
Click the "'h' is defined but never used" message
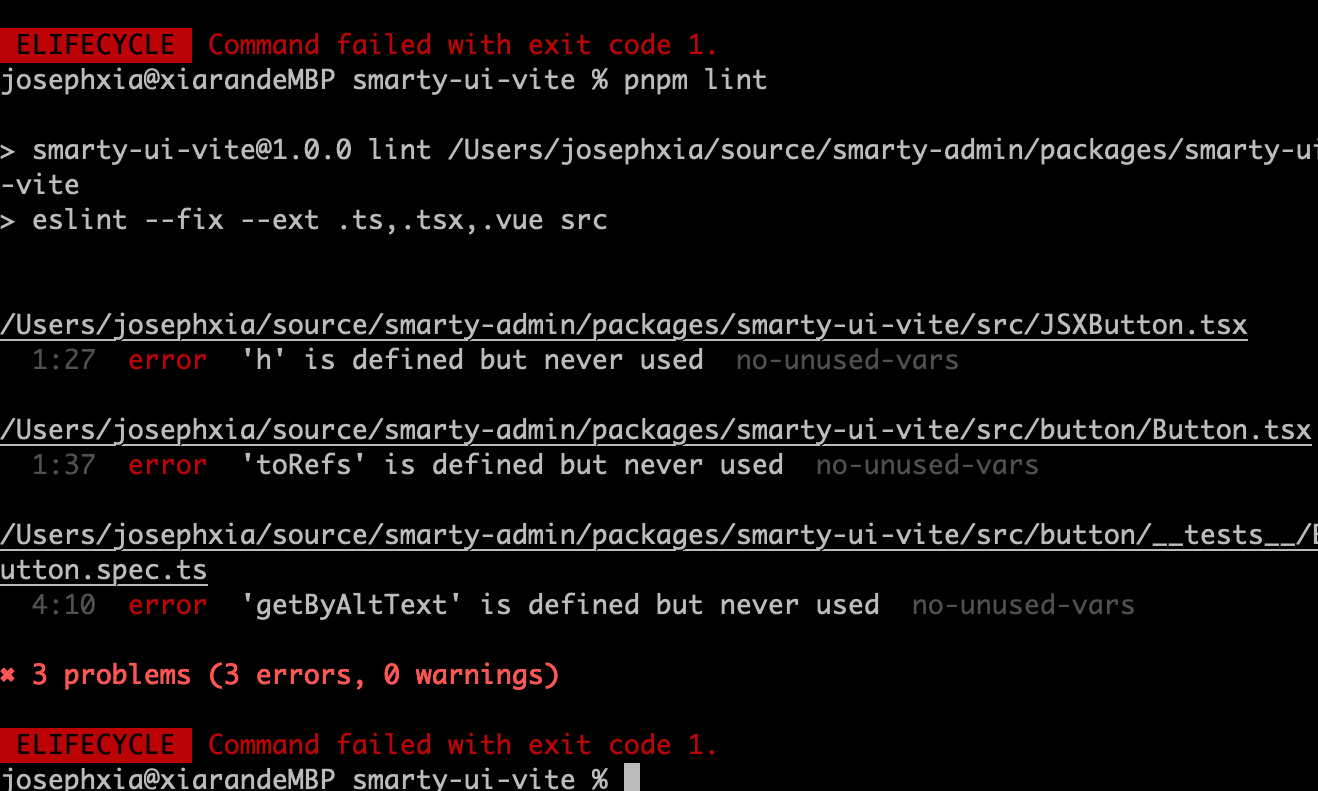coord(472,360)
